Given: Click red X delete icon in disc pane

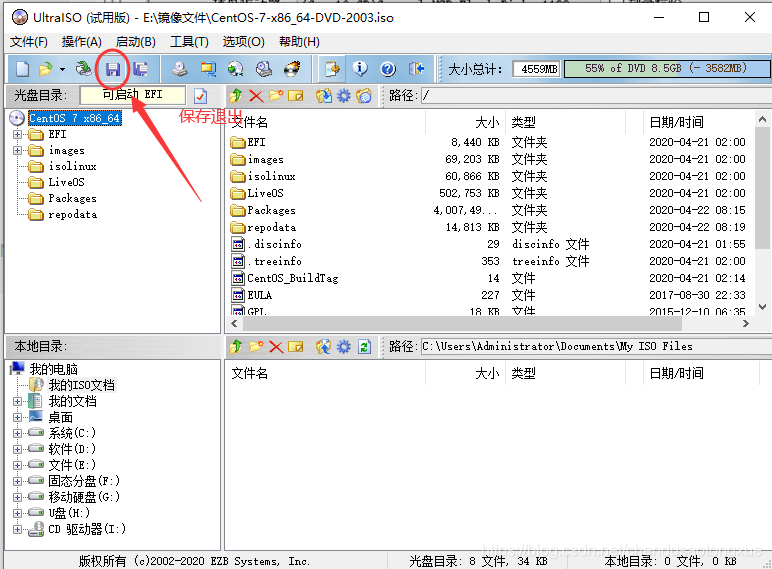Looking at the screenshot, I should coord(256,95).
